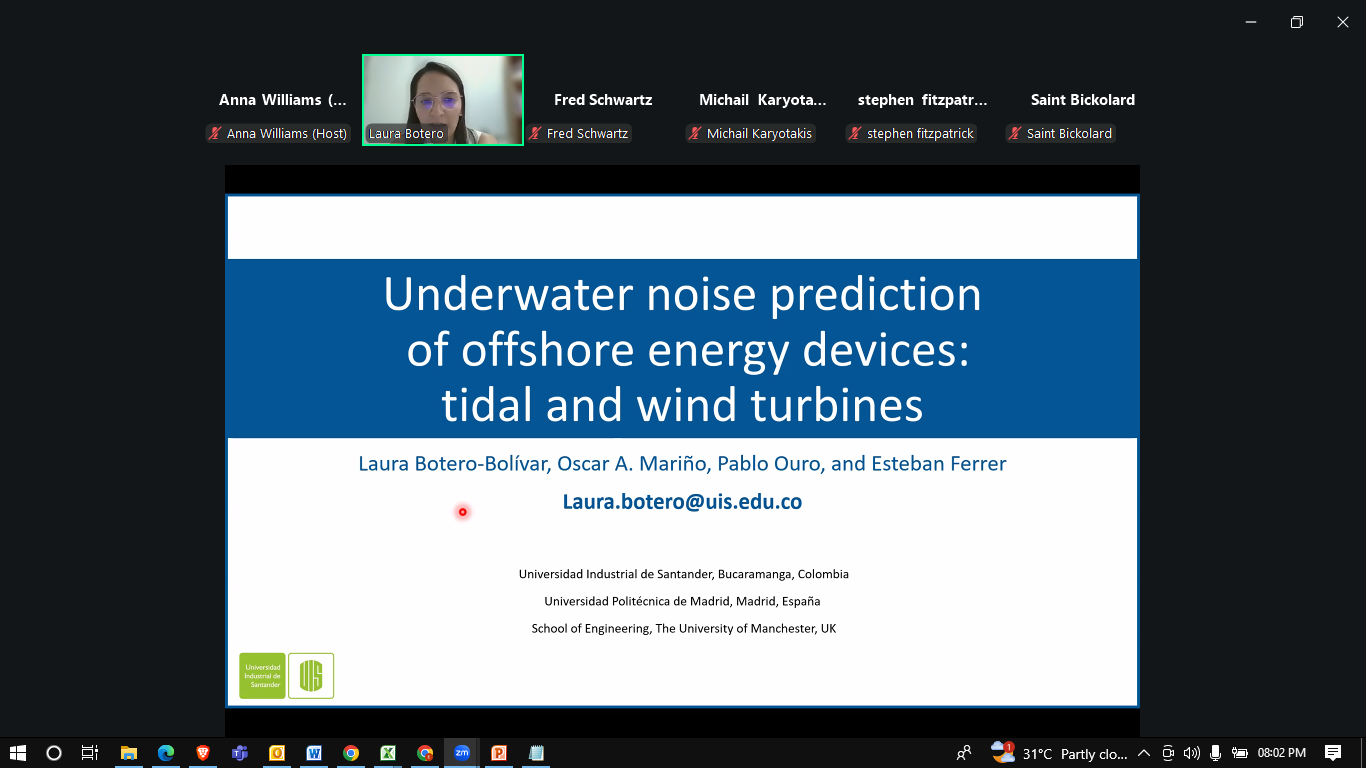Viewport: 1366px width, 768px height.
Task: Select Saint Bickolard participant tile
Action: (x=1083, y=100)
